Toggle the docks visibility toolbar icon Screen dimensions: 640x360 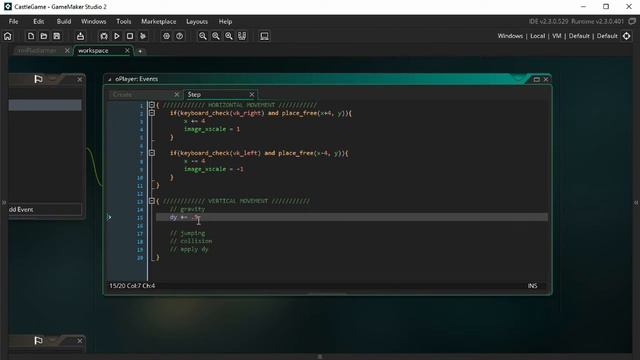click(242, 36)
